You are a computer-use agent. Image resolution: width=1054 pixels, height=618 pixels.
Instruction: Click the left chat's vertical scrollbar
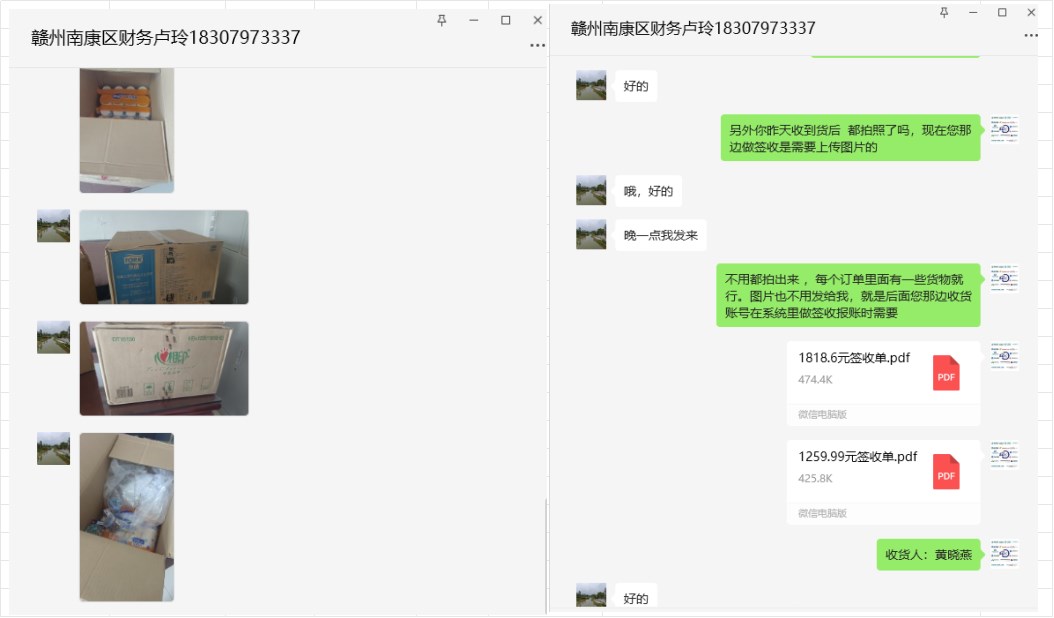545,550
